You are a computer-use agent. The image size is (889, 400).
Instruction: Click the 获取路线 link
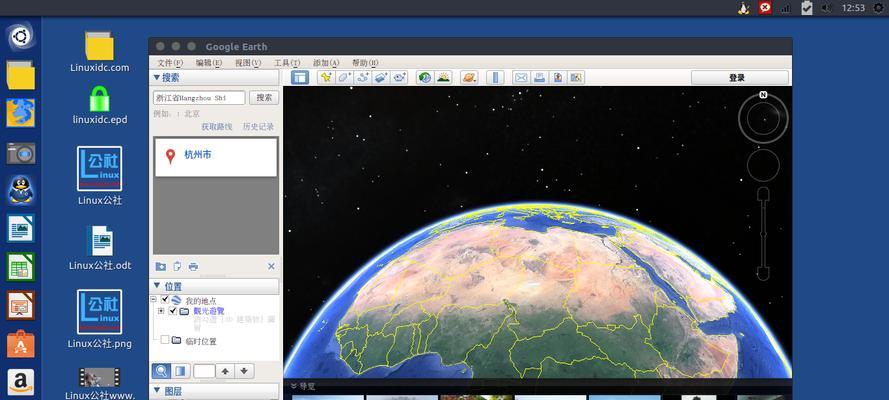217,127
